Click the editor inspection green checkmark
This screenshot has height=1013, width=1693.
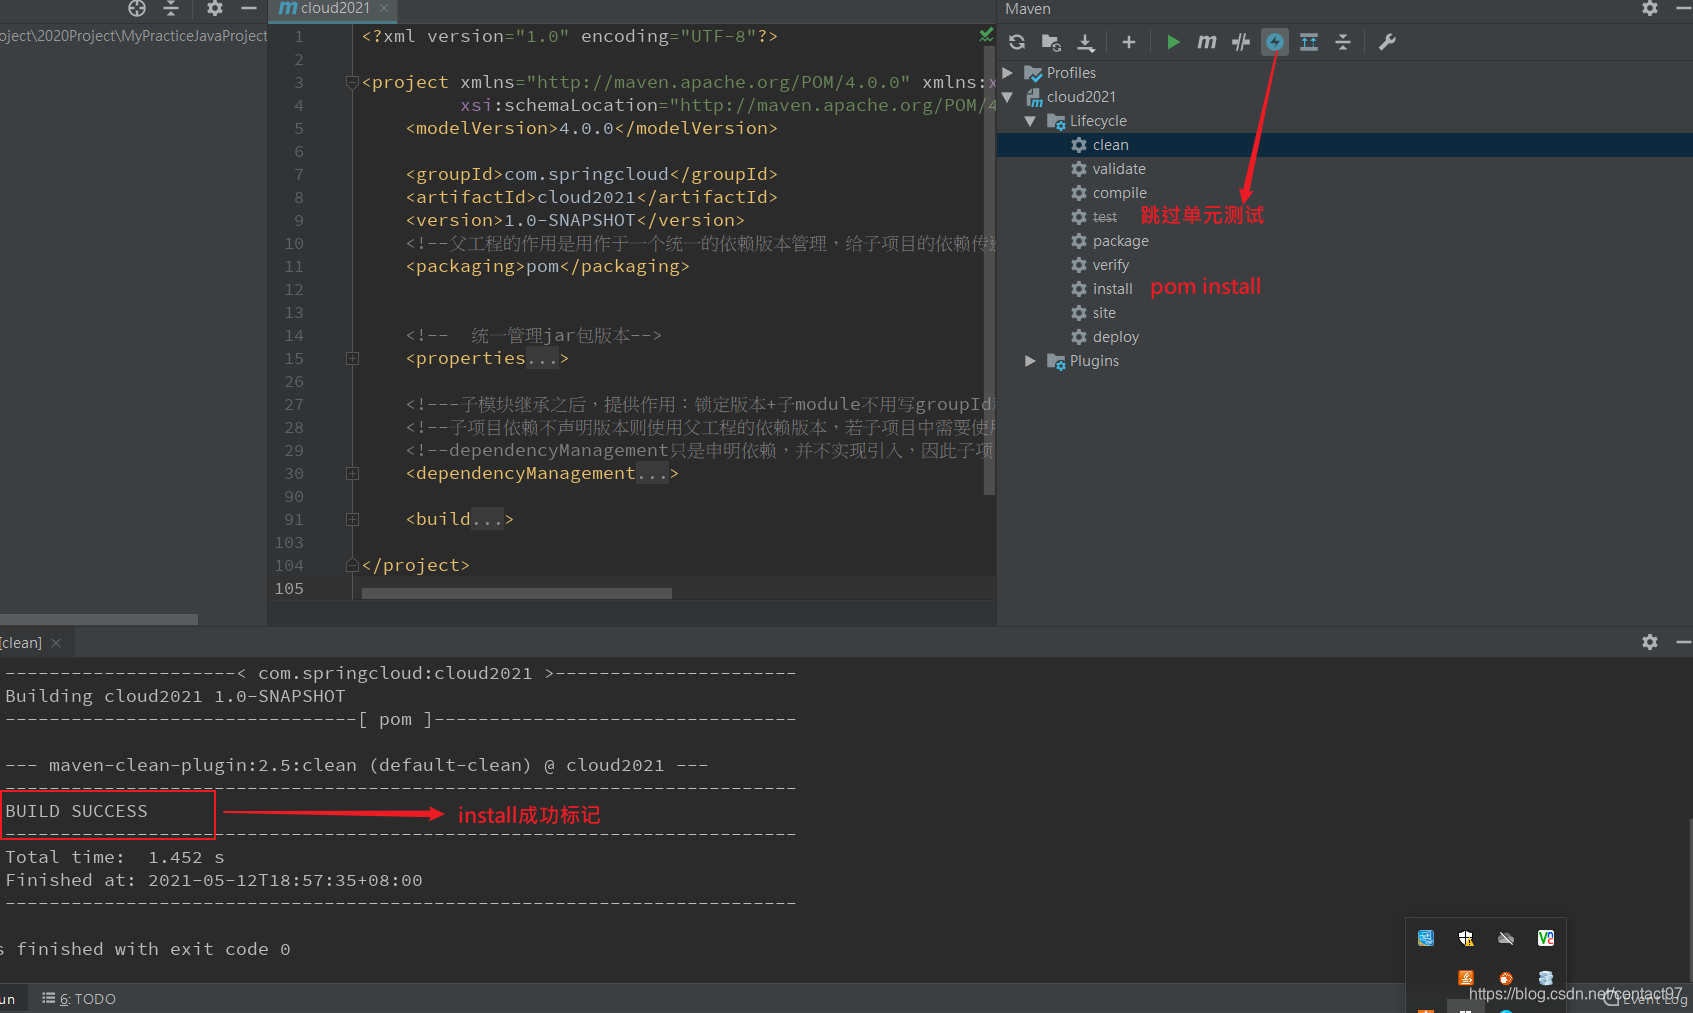(987, 35)
